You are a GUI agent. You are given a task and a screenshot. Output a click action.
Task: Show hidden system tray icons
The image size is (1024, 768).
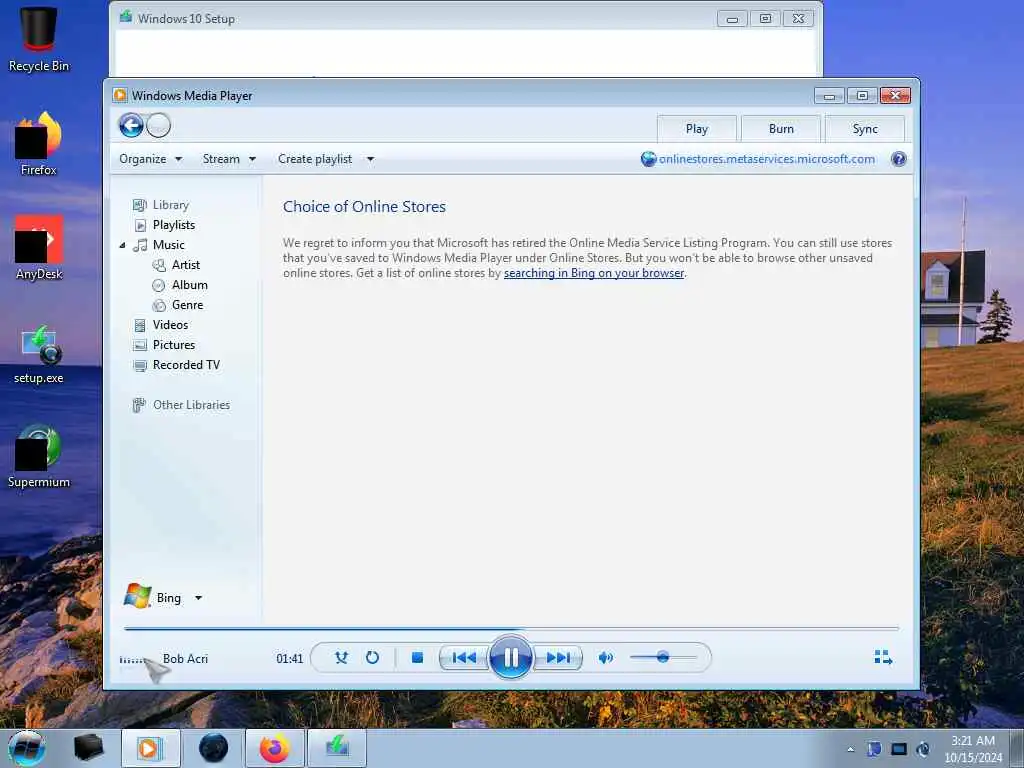point(850,749)
